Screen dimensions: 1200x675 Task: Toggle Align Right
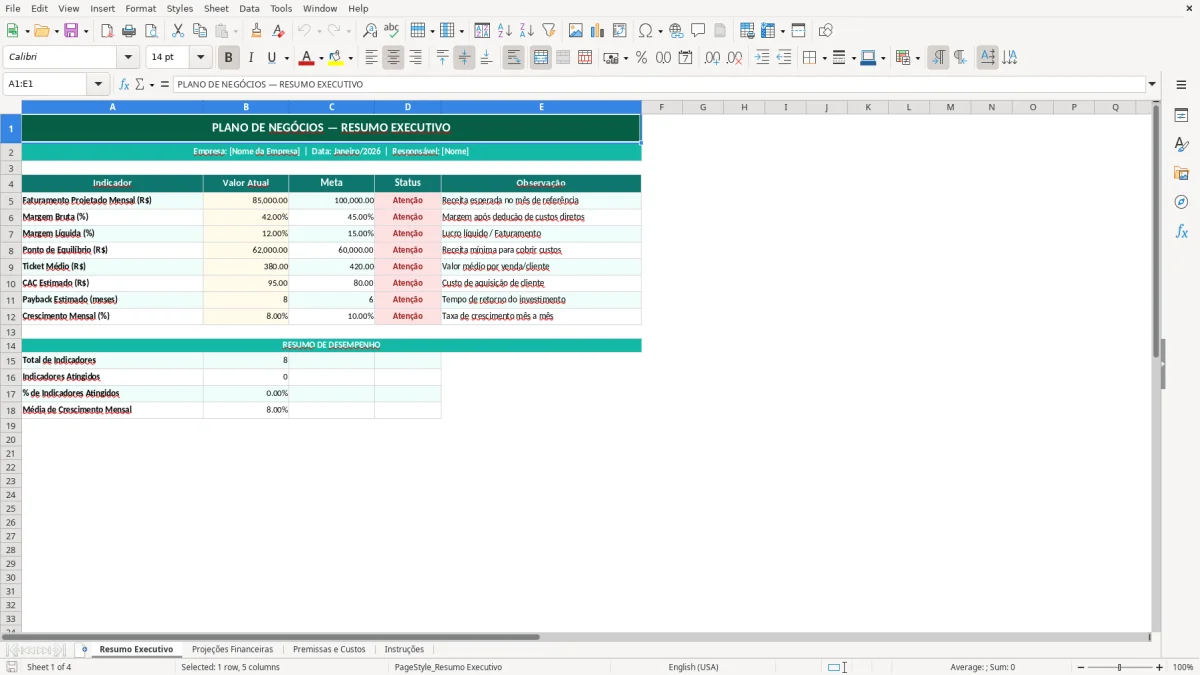point(415,58)
